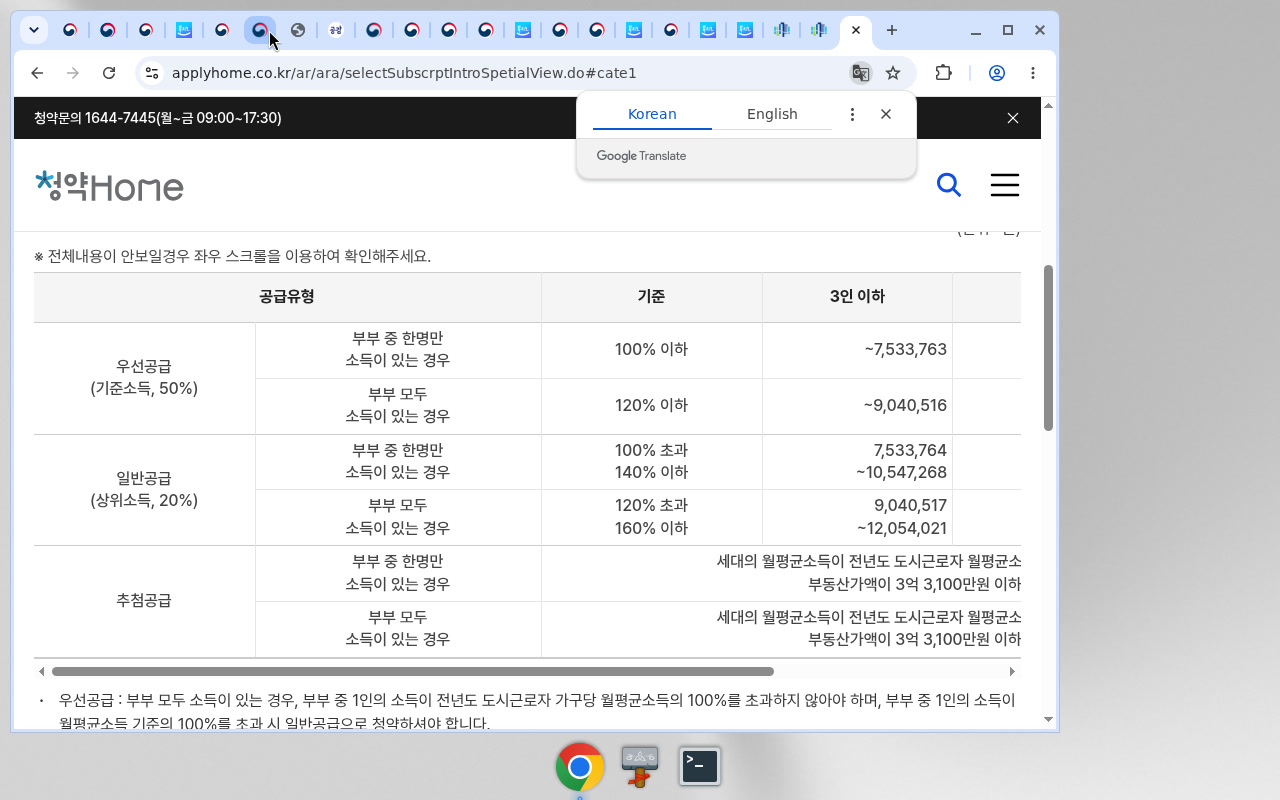Click the 공급유형 column header
Image resolution: width=1280 pixels, height=800 pixels.
(287, 297)
